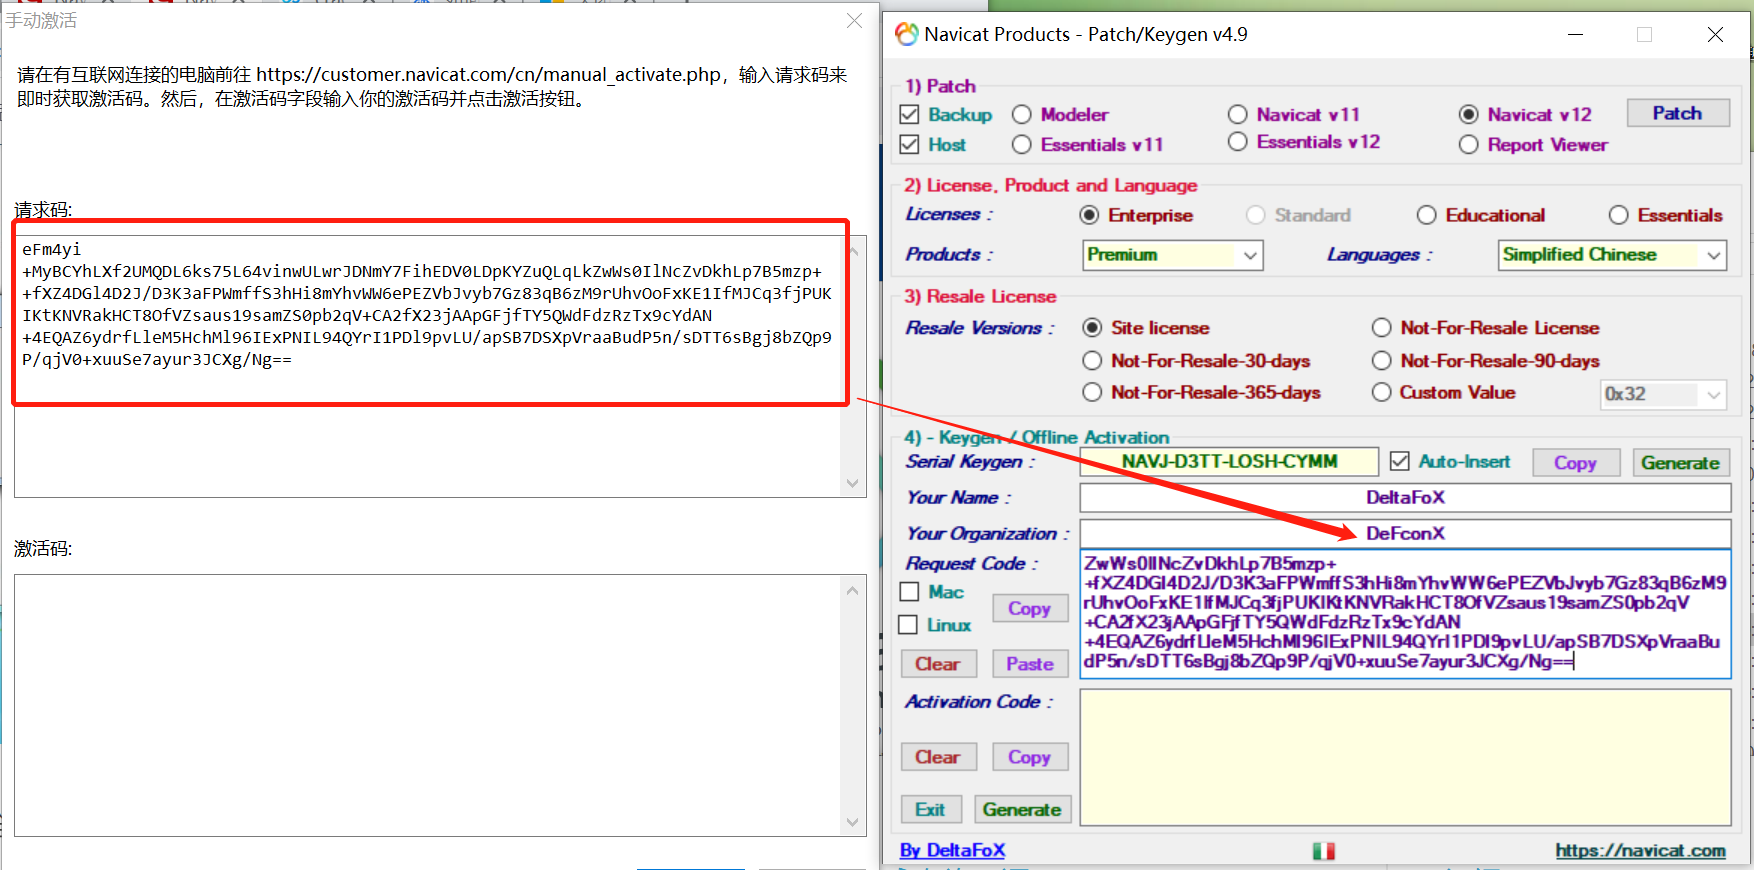Open the Products dropdown showing Premium
This screenshot has width=1754, height=870.
pyautogui.click(x=1172, y=255)
